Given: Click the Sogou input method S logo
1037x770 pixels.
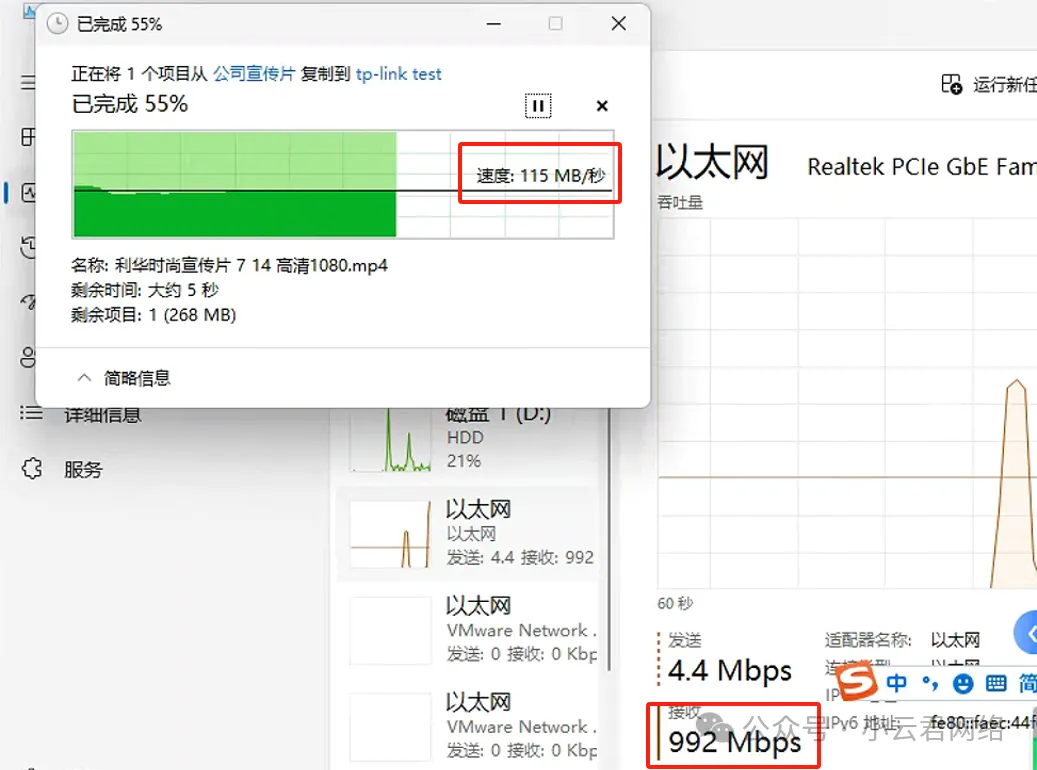Looking at the screenshot, I should click(x=856, y=683).
